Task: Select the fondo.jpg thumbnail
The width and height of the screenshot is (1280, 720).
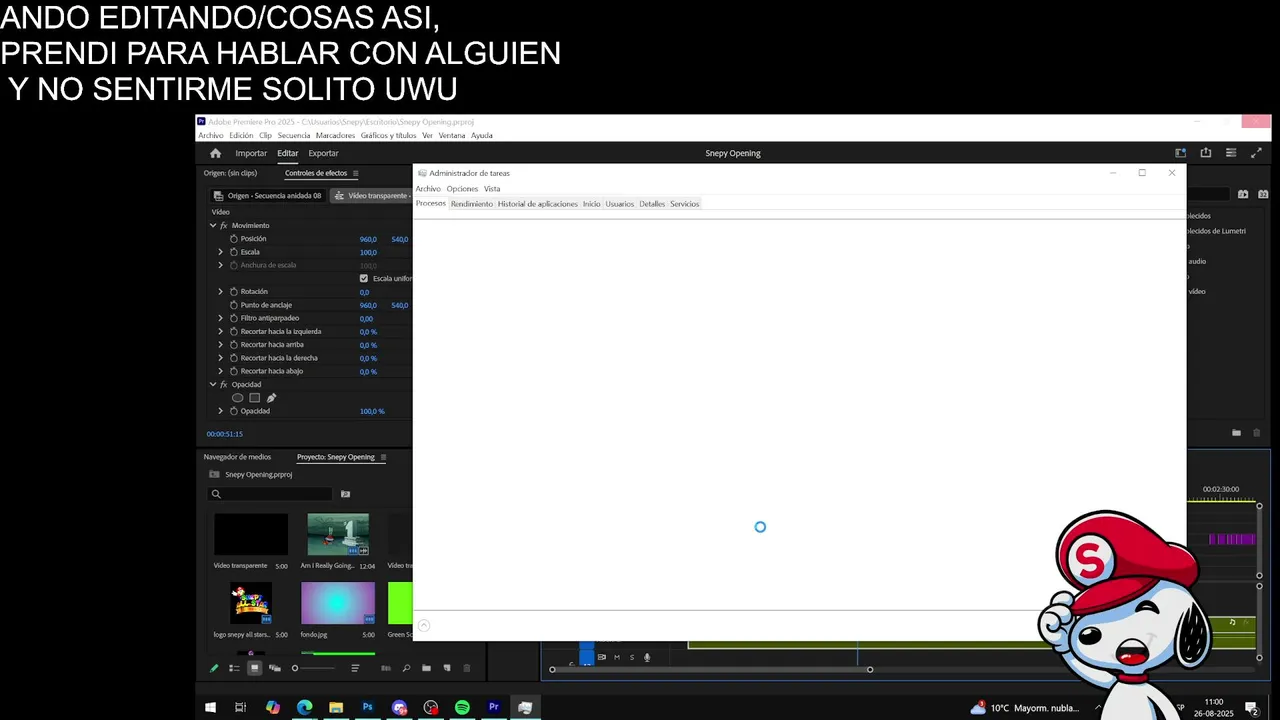Action: (x=338, y=603)
